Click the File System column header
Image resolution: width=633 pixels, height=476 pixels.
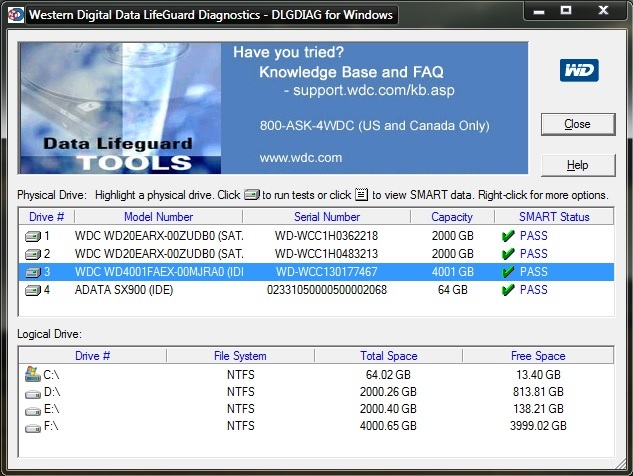tap(240, 356)
